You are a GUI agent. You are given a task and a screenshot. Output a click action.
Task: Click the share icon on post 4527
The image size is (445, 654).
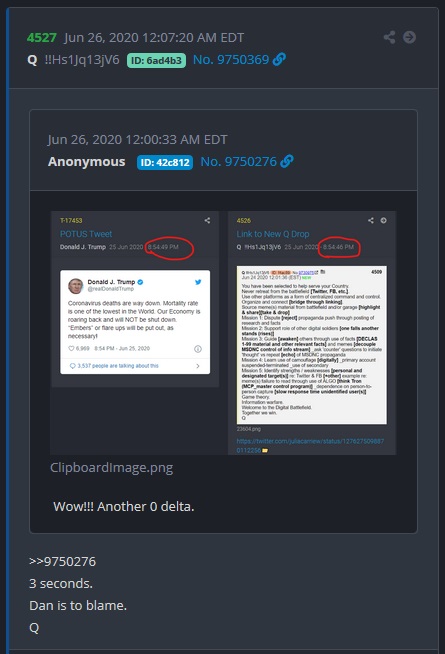390,37
